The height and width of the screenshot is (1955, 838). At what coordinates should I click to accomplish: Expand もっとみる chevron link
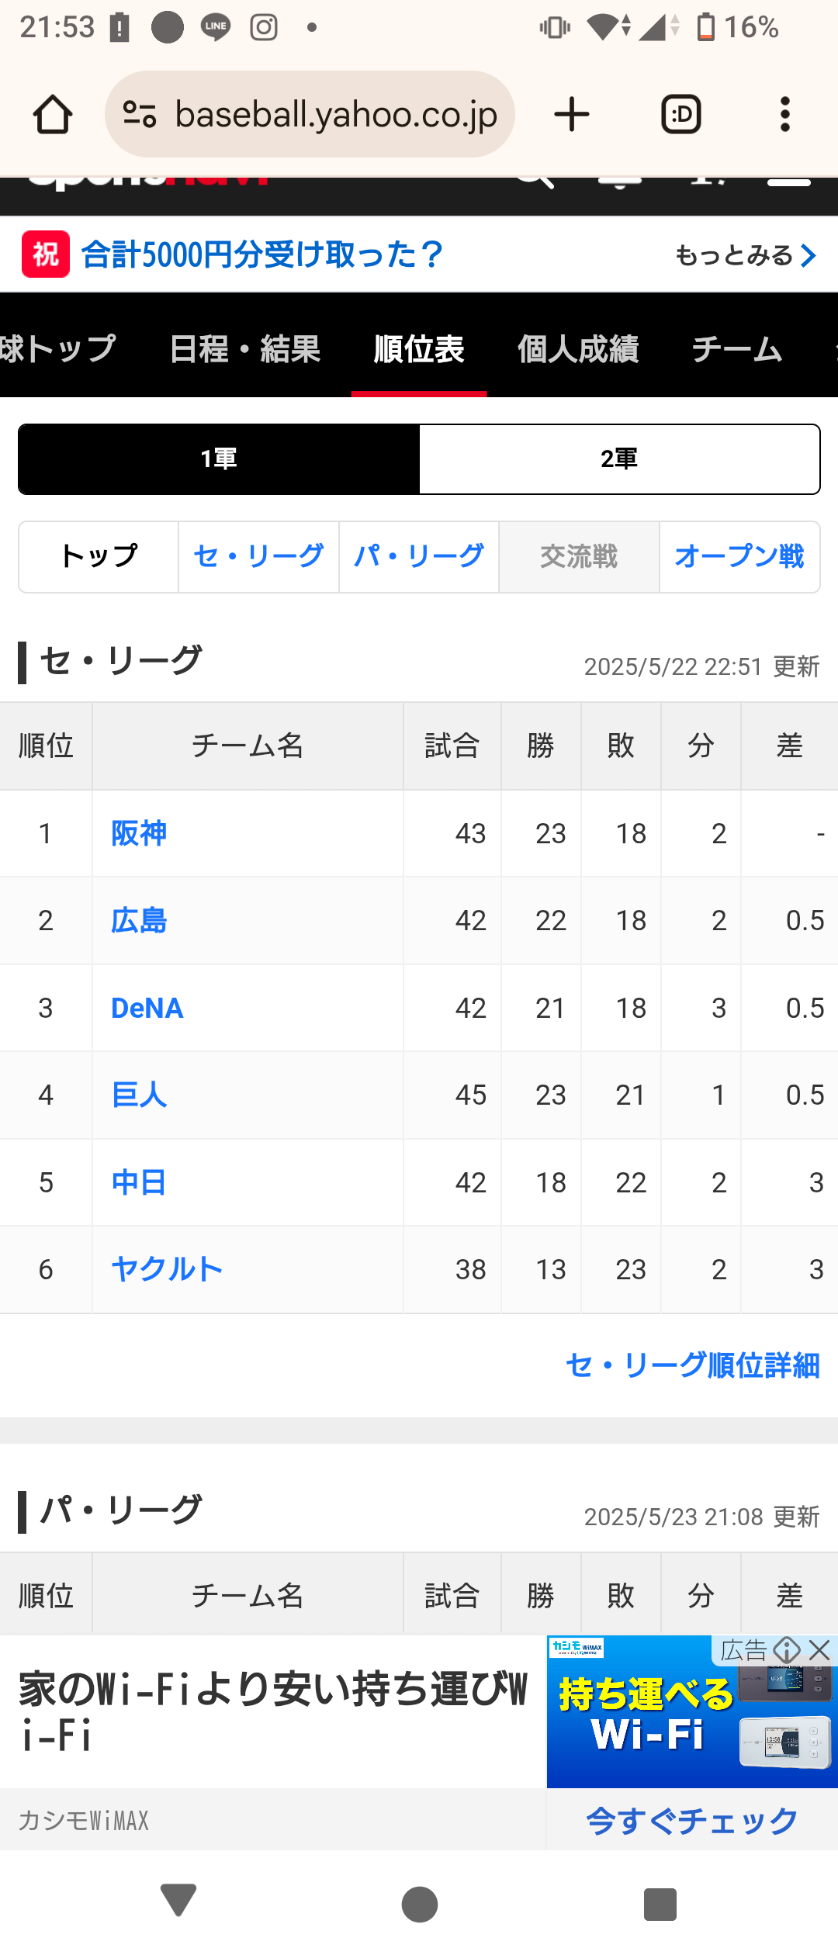pyautogui.click(x=746, y=255)
